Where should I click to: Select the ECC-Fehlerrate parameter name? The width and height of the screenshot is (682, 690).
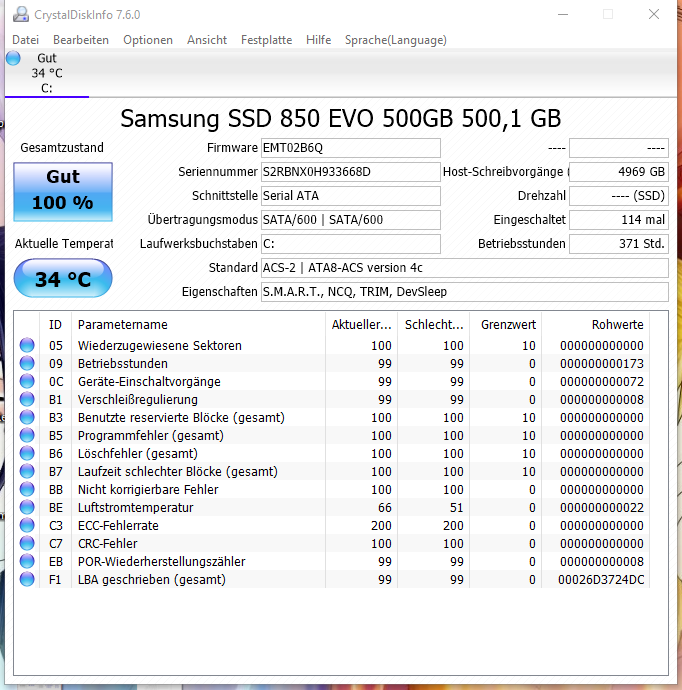click(x=118, y=526)
